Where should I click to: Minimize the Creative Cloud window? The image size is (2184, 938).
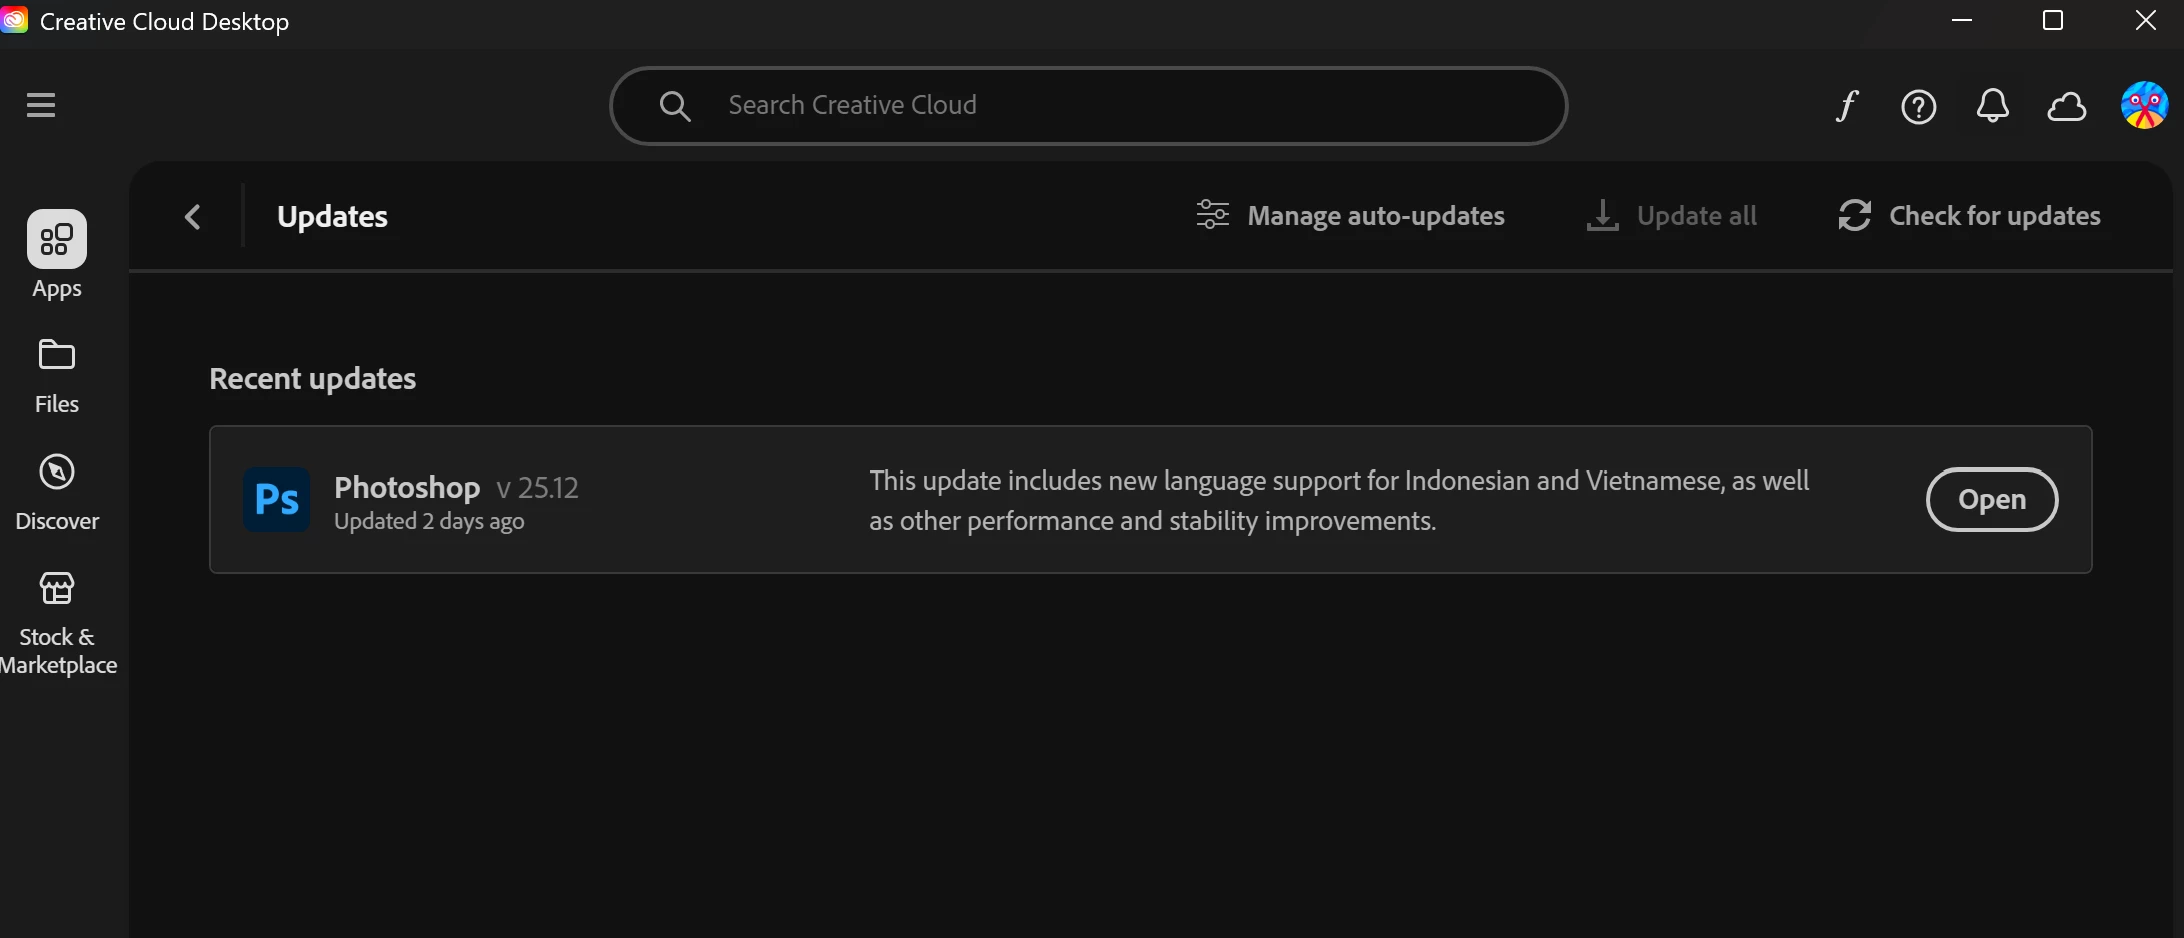1962,20
